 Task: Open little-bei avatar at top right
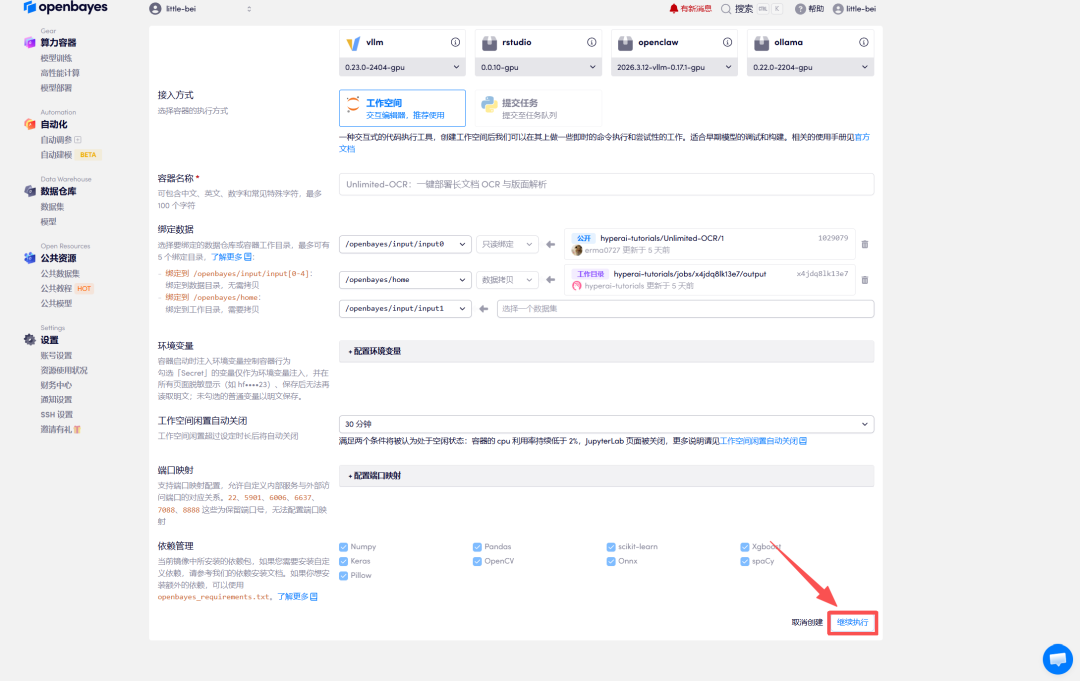(x=838, y=9)
